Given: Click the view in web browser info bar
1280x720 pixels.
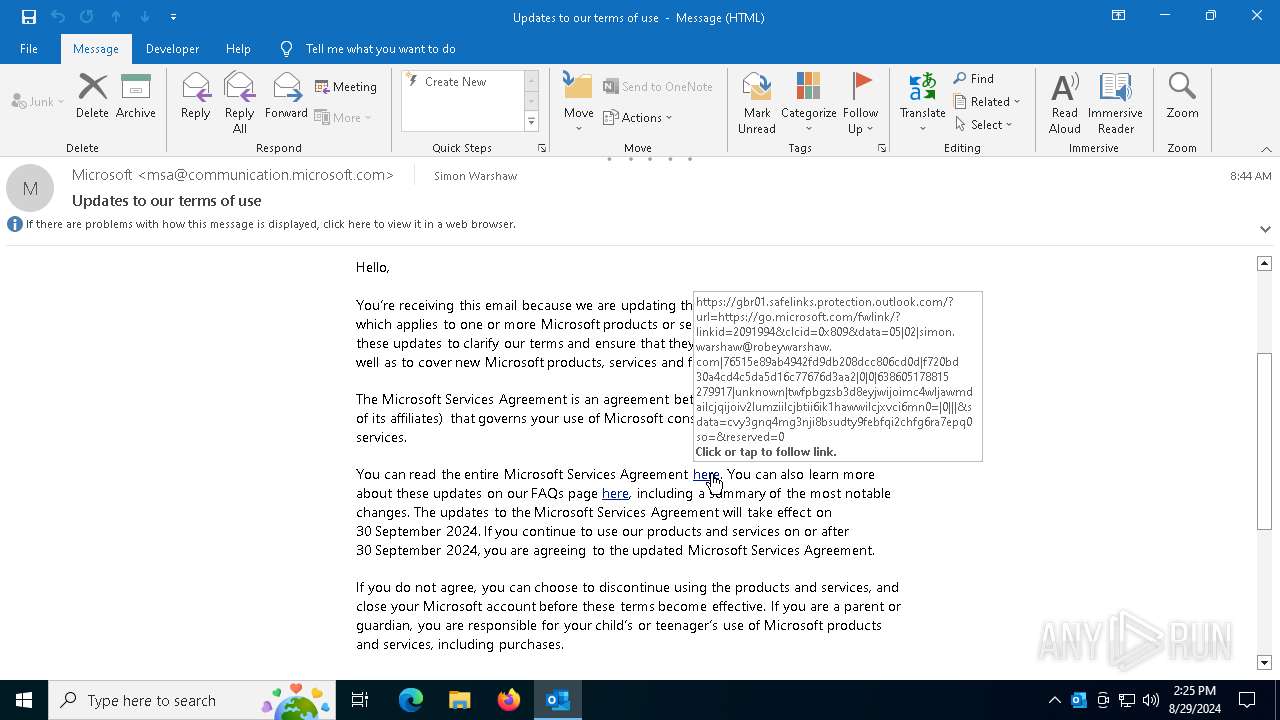Looking at the screenshot, I should [x=270, y=224].
